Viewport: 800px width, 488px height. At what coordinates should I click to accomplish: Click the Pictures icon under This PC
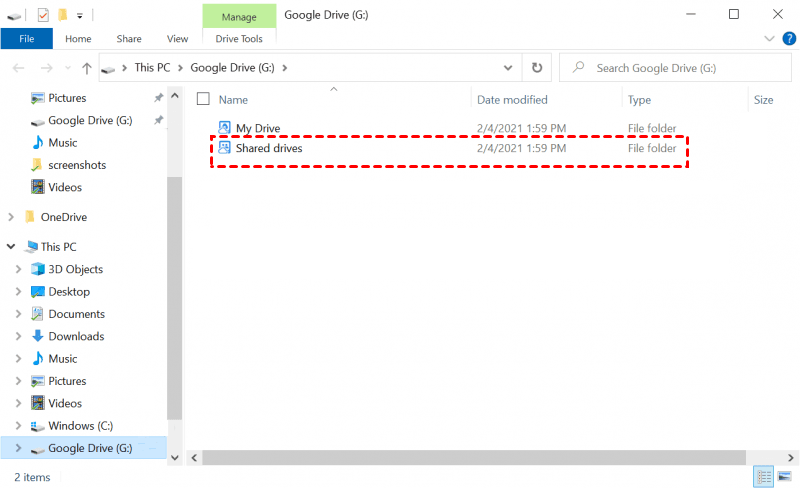38,381
